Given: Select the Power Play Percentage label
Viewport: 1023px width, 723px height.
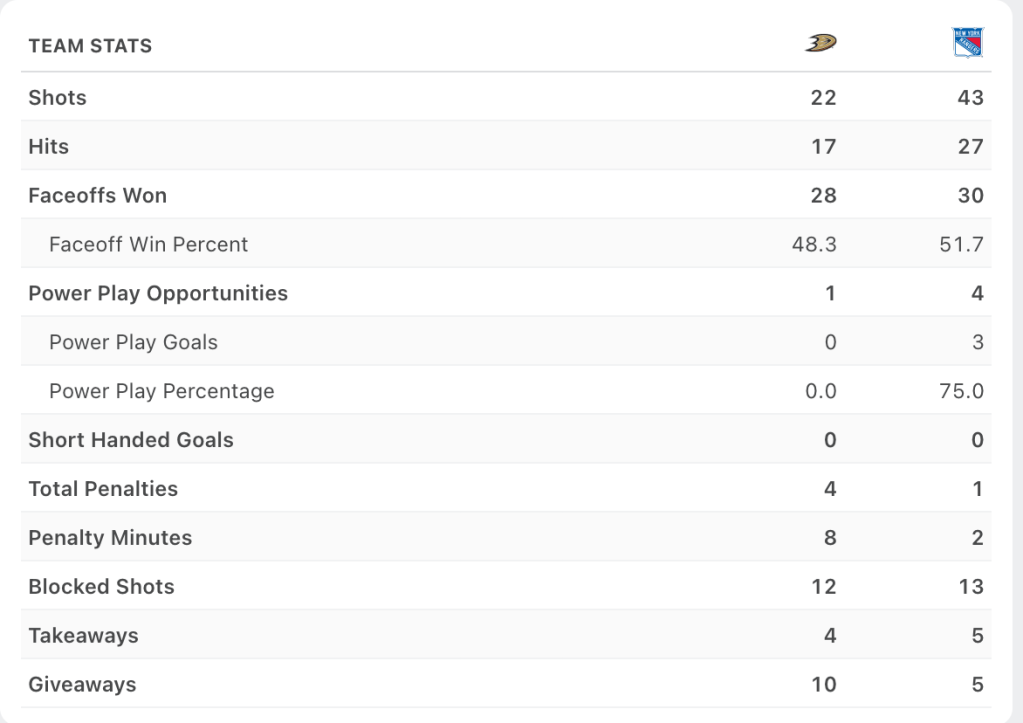Looking at the screenshot, I should pyautogui.click(x=161, y=392).
